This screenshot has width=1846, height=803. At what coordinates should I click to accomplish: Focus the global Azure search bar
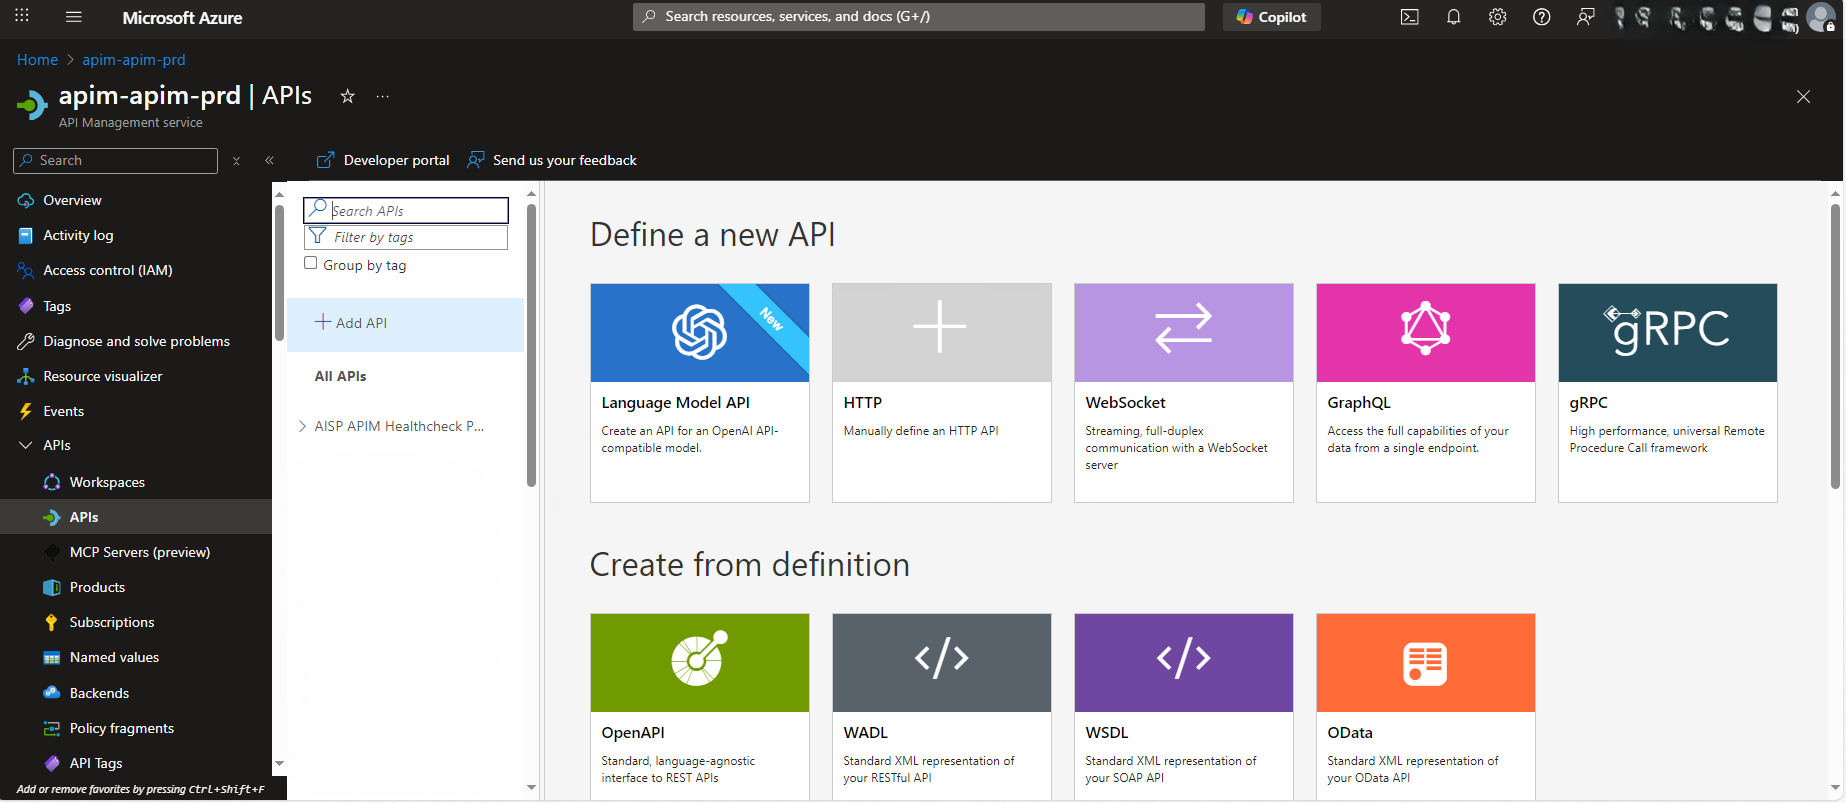[918, 16]
